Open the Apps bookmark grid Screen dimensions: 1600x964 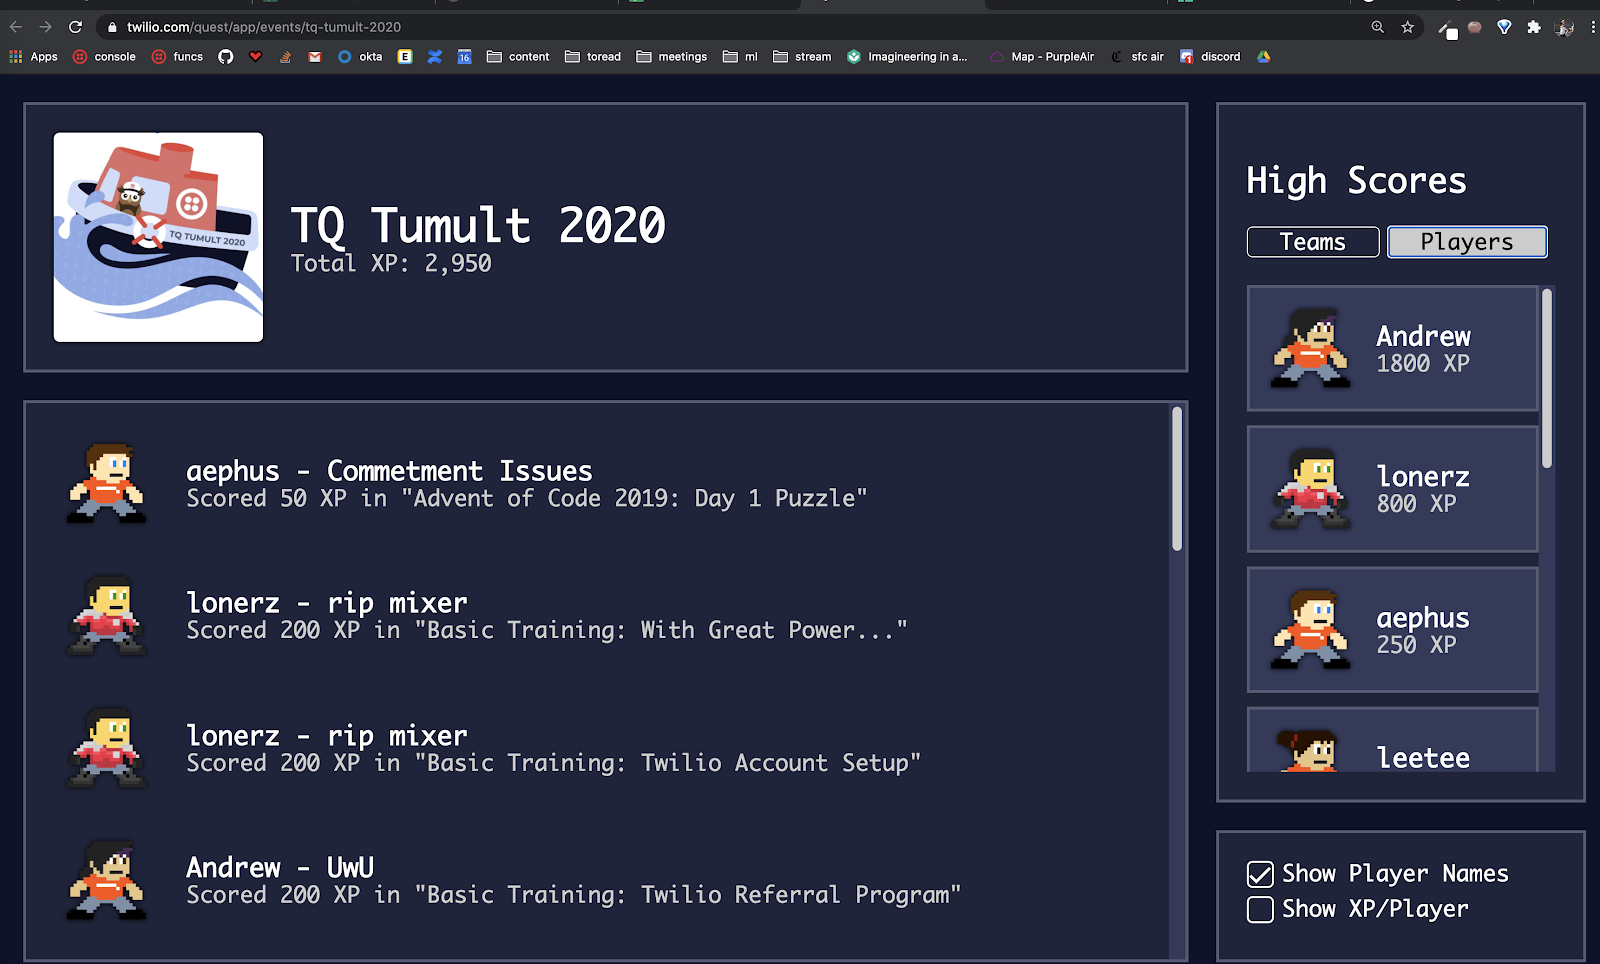[34, 57]
